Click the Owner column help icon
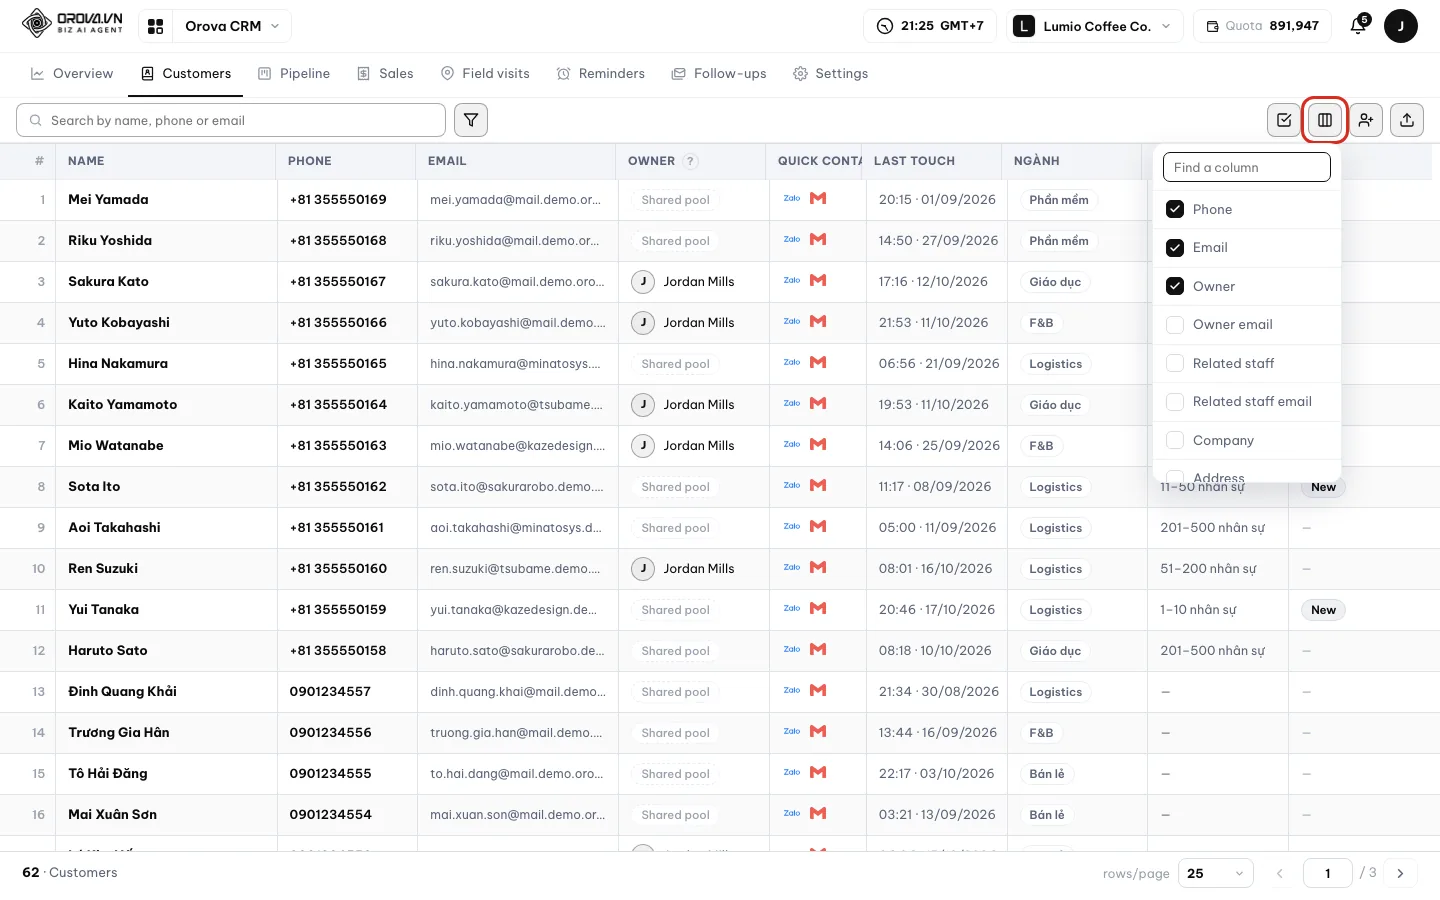 (x=691, y=161)
